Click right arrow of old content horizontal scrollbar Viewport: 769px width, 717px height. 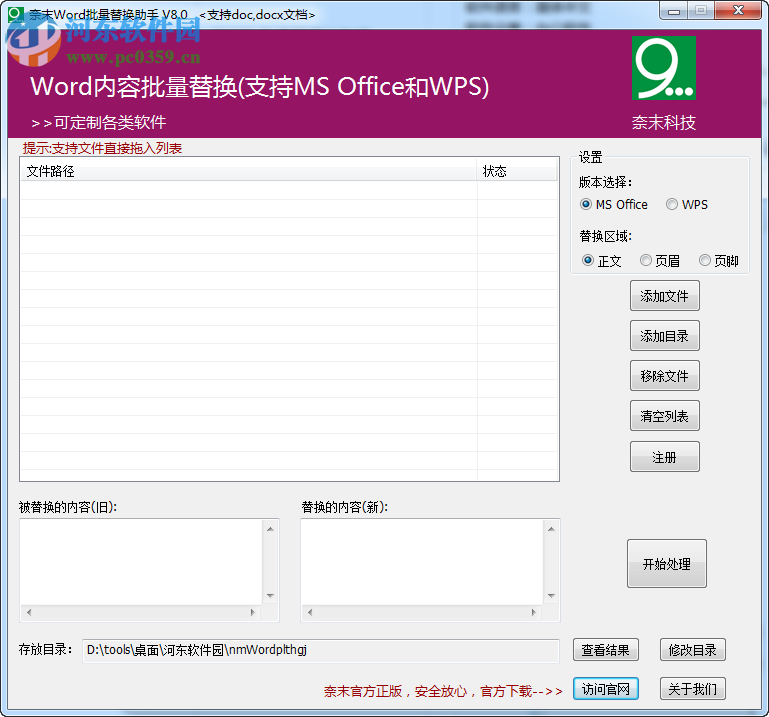pyautogui.click(x=253, y=612)
